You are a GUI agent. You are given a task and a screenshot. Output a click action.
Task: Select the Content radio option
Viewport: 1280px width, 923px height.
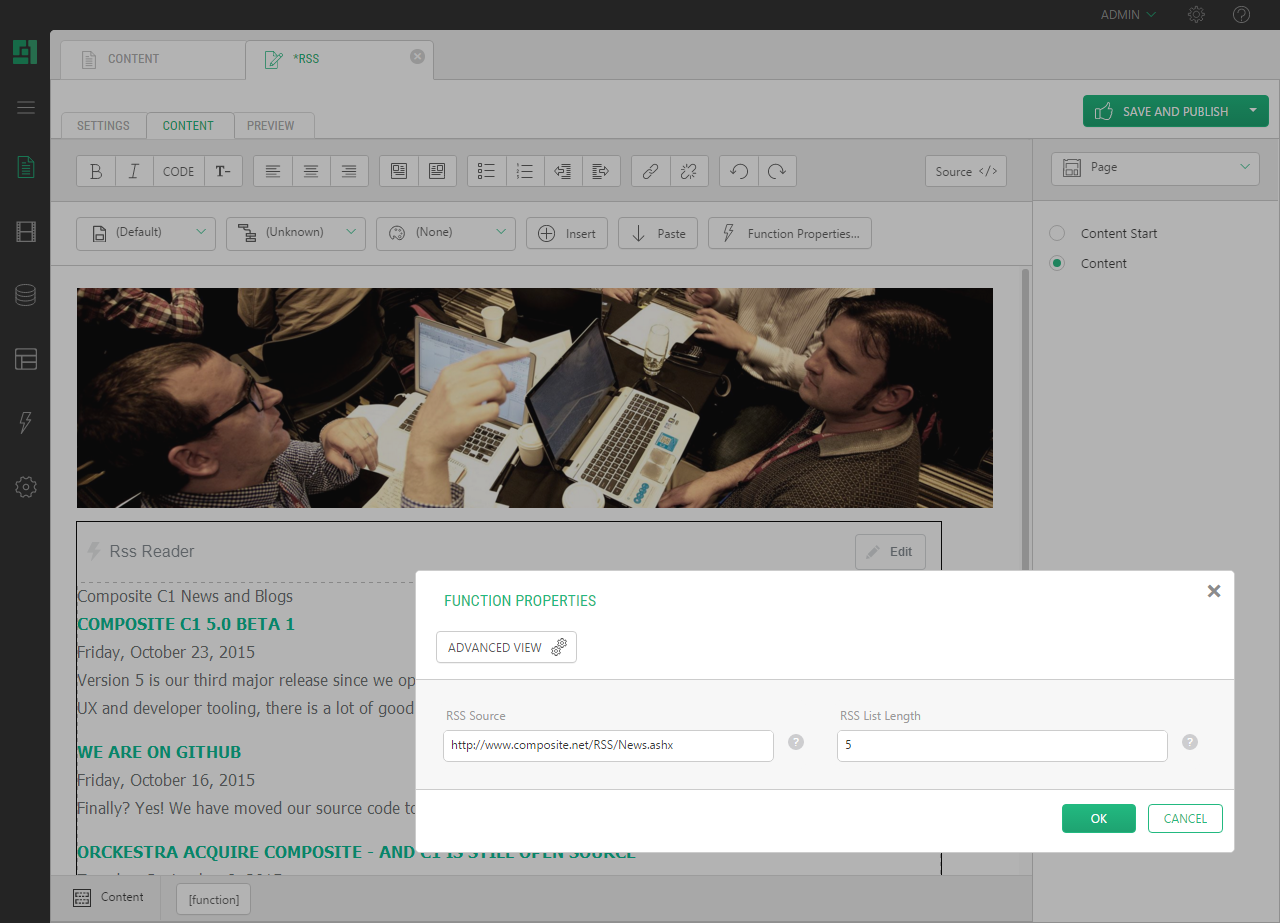1057,263
